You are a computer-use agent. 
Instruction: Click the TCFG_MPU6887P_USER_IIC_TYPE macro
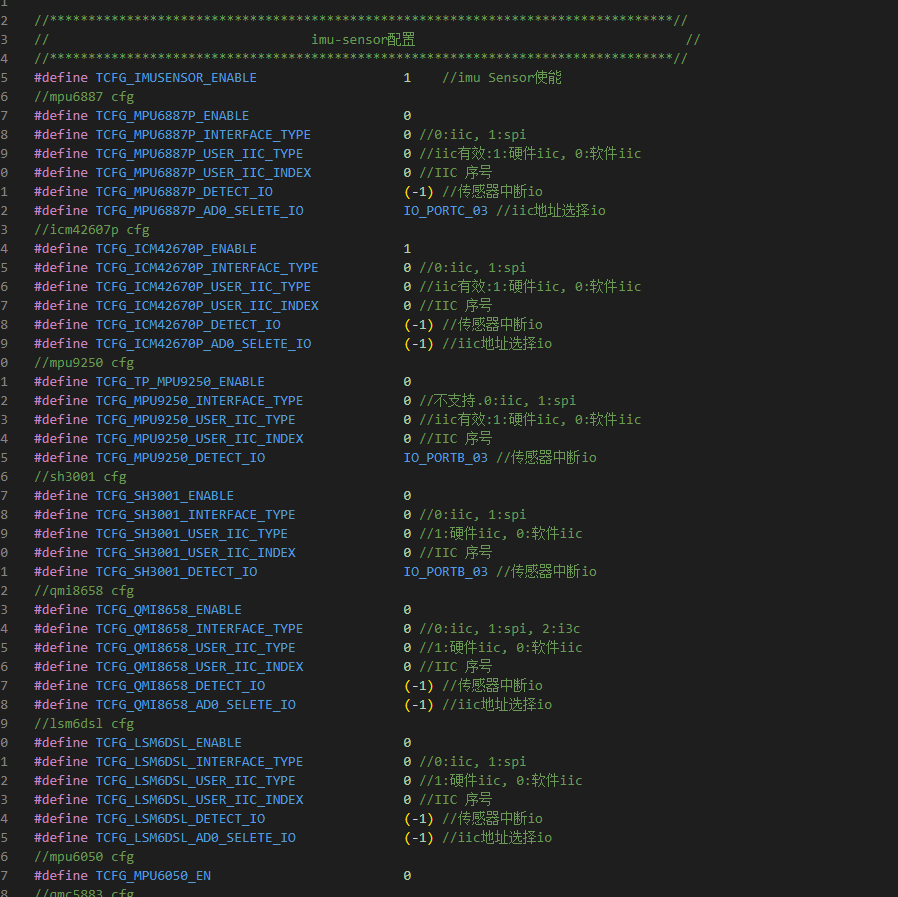199,154
